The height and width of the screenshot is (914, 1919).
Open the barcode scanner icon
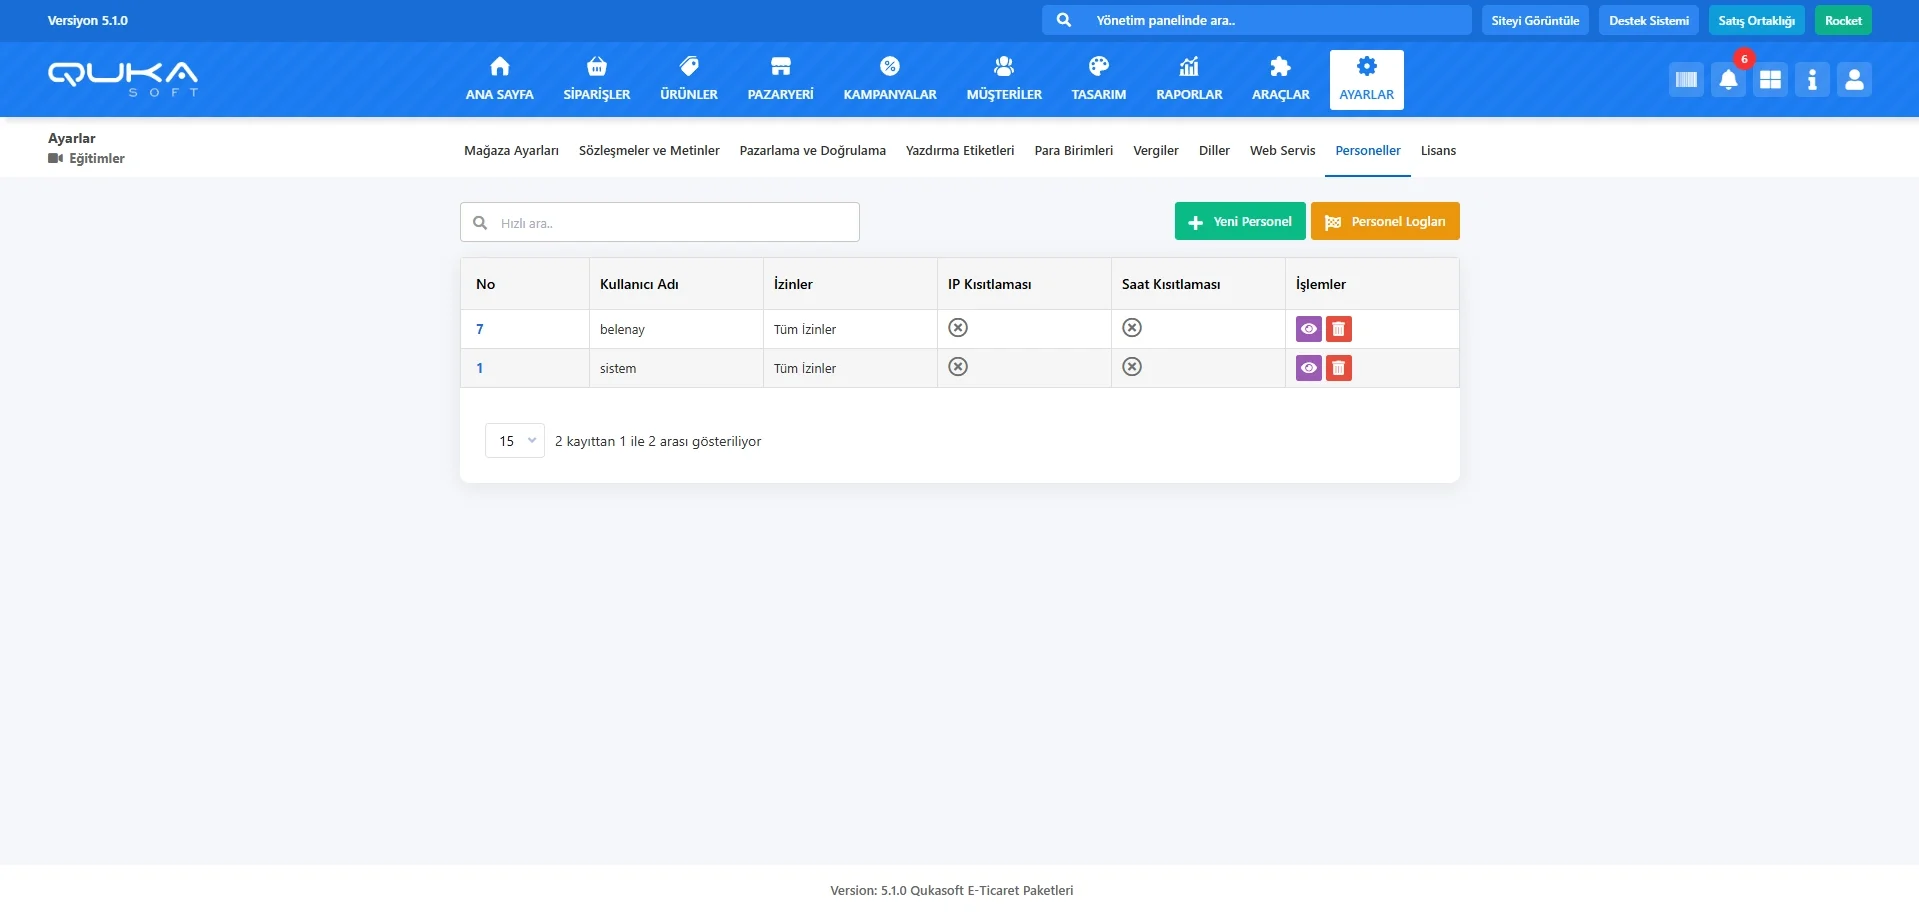click(x=1686, y=80)
